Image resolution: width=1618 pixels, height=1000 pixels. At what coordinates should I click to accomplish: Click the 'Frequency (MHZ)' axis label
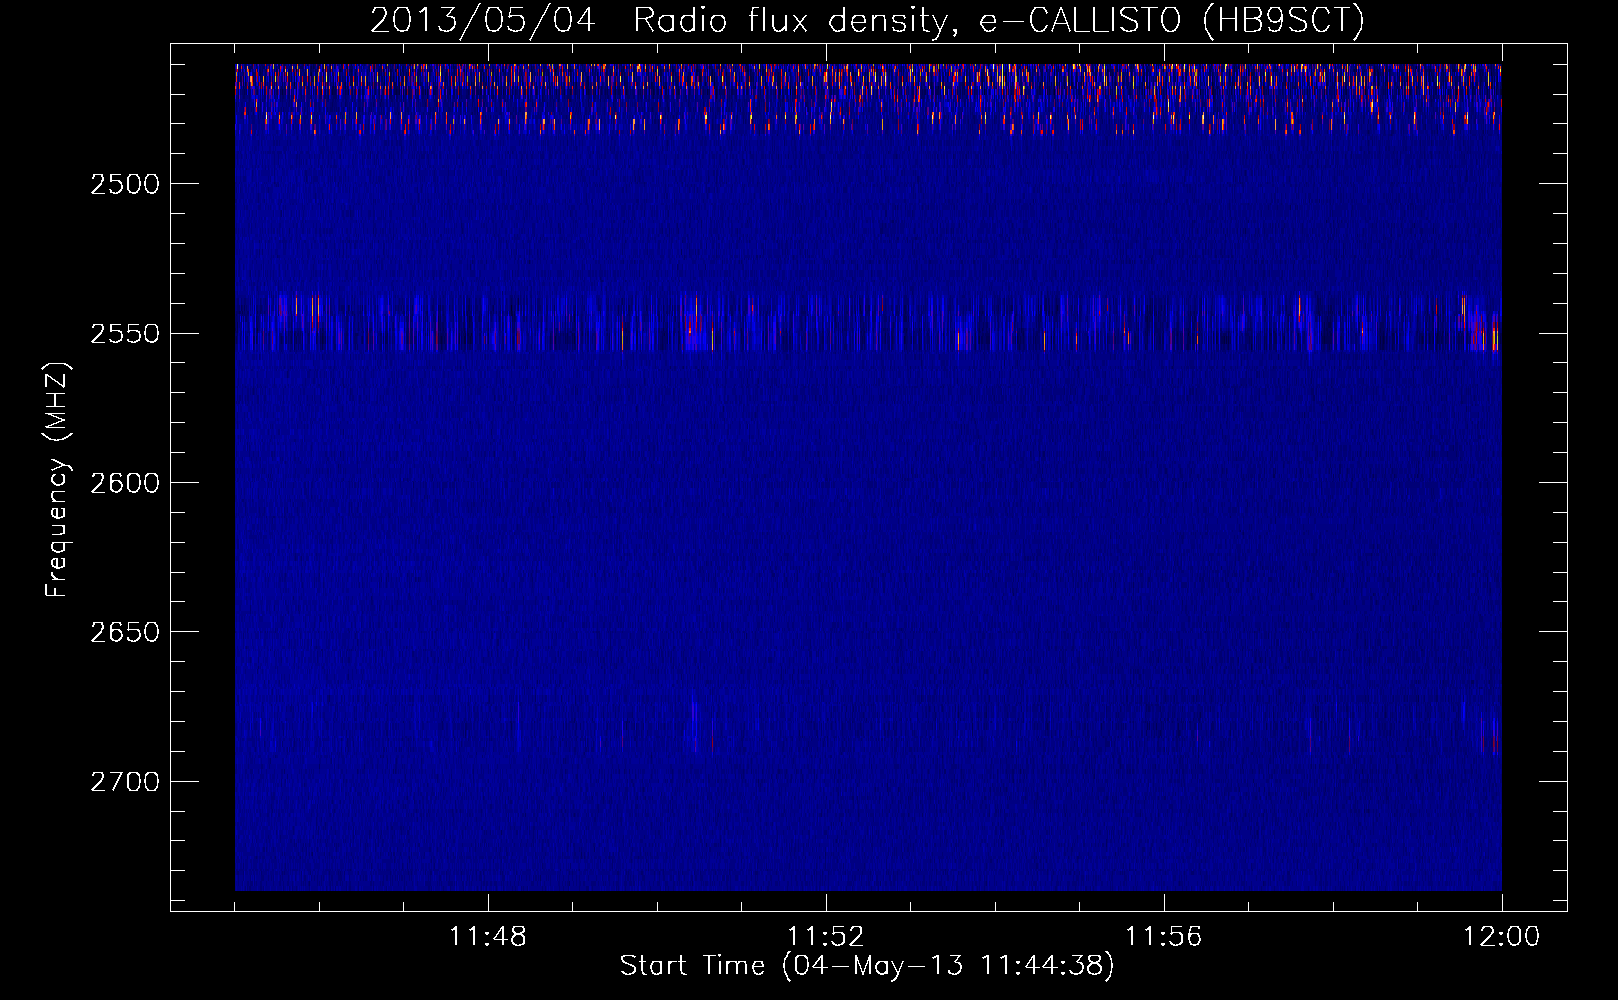click(57, 481)
